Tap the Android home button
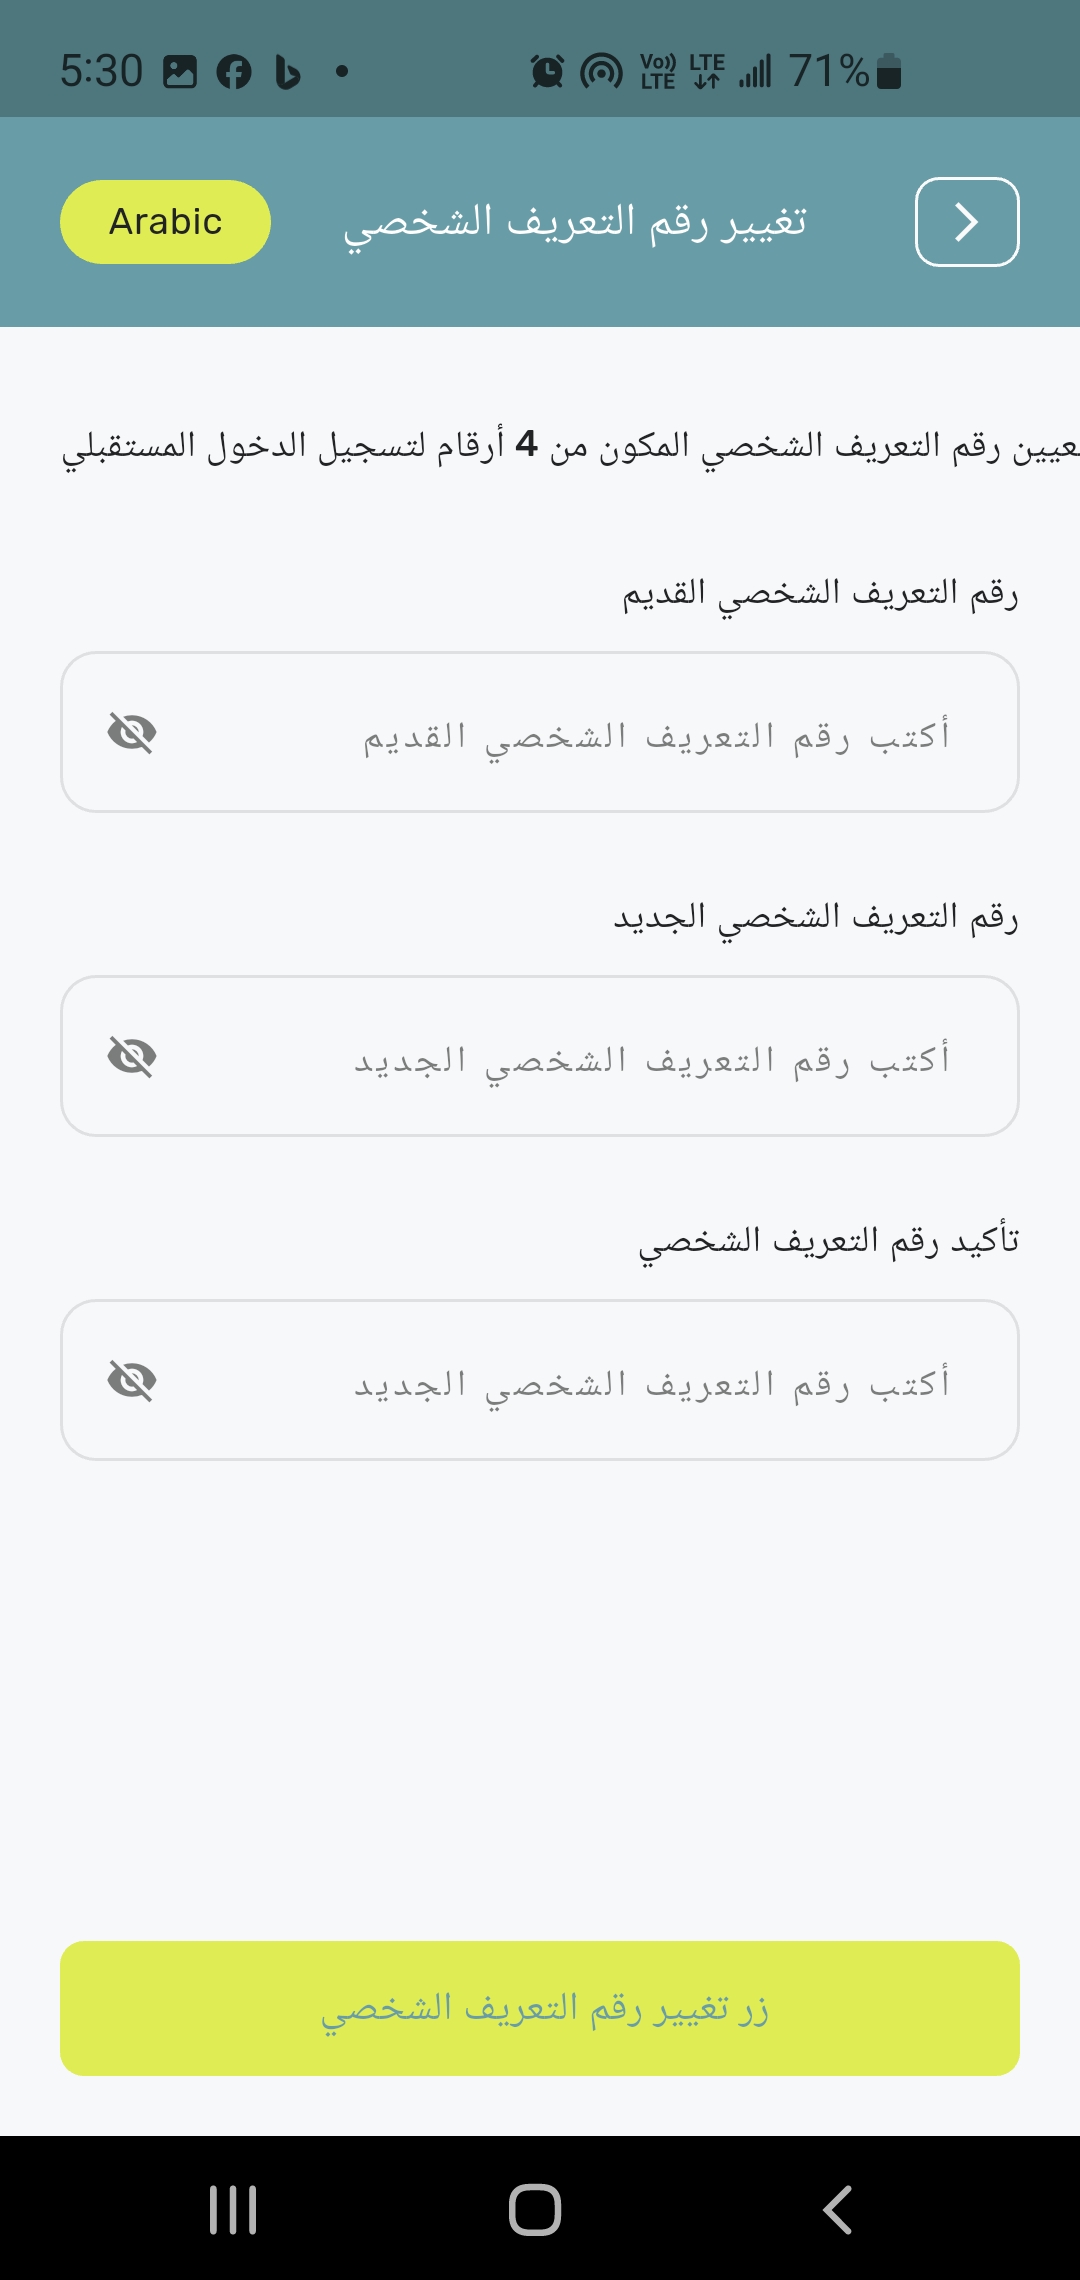 [x=535, y=2209]
